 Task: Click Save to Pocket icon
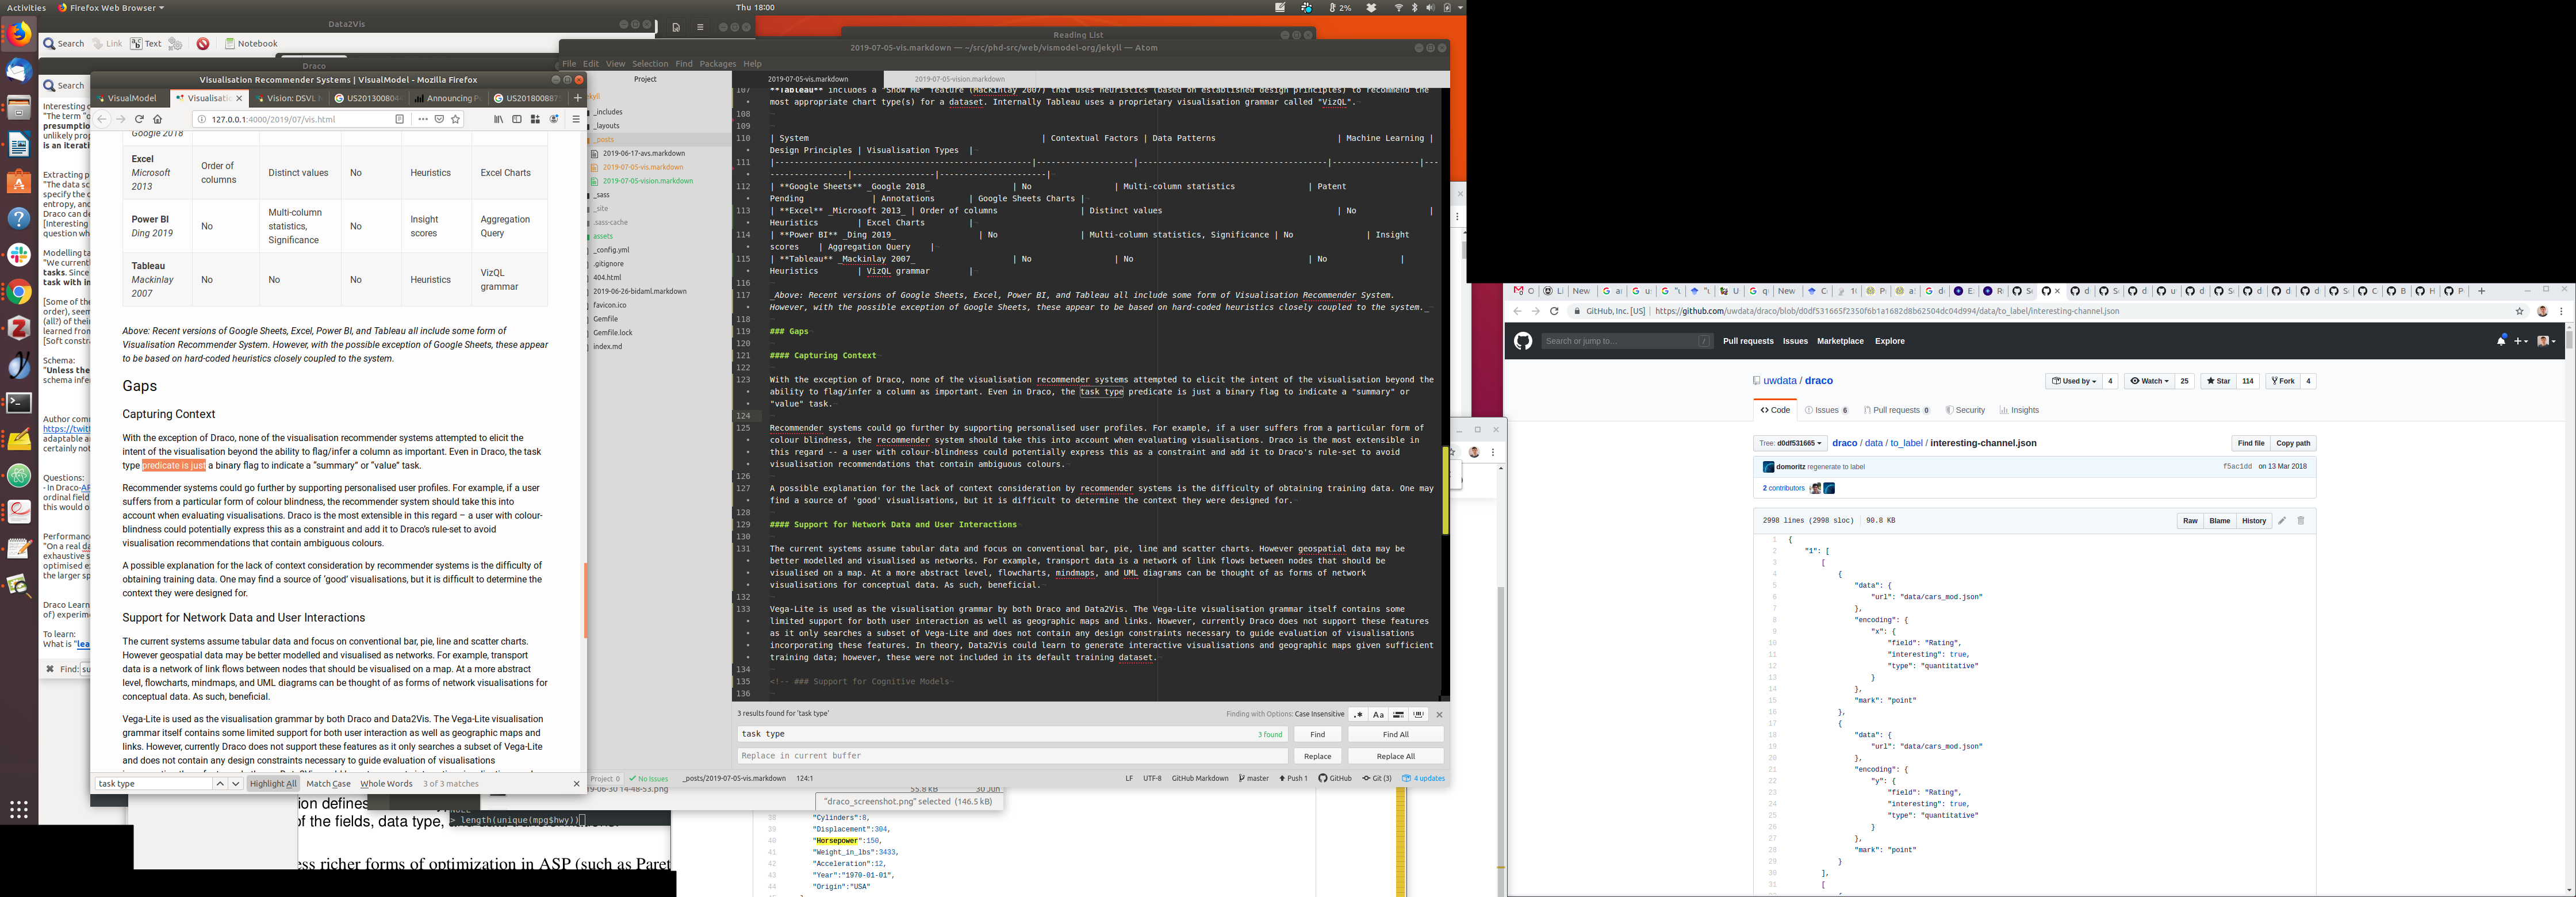(x=439, y=119)
